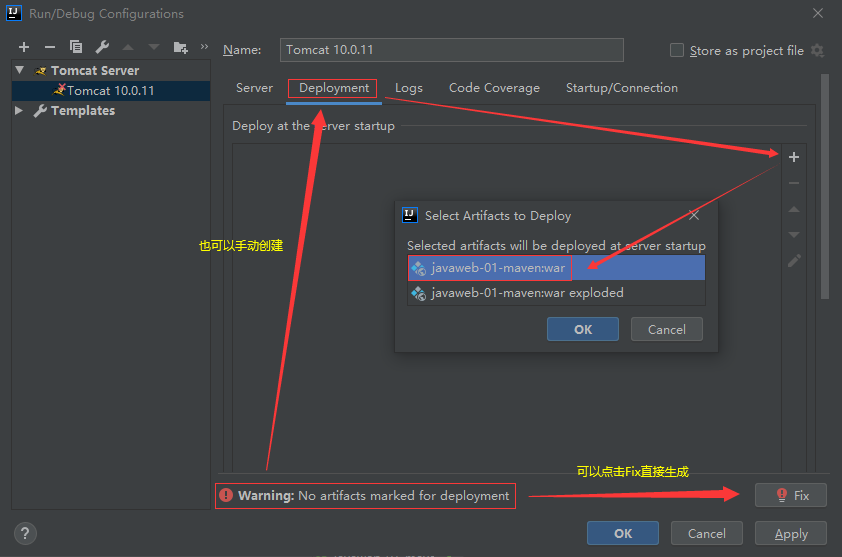
Task: Close the Run/Debug Configurations window
Action: [x=817, y=13]
